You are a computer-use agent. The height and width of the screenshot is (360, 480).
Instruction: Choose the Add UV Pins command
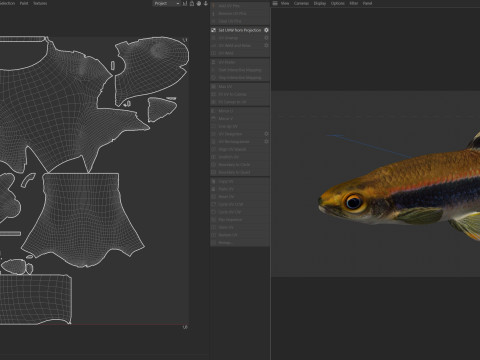[x=240, y=6]
